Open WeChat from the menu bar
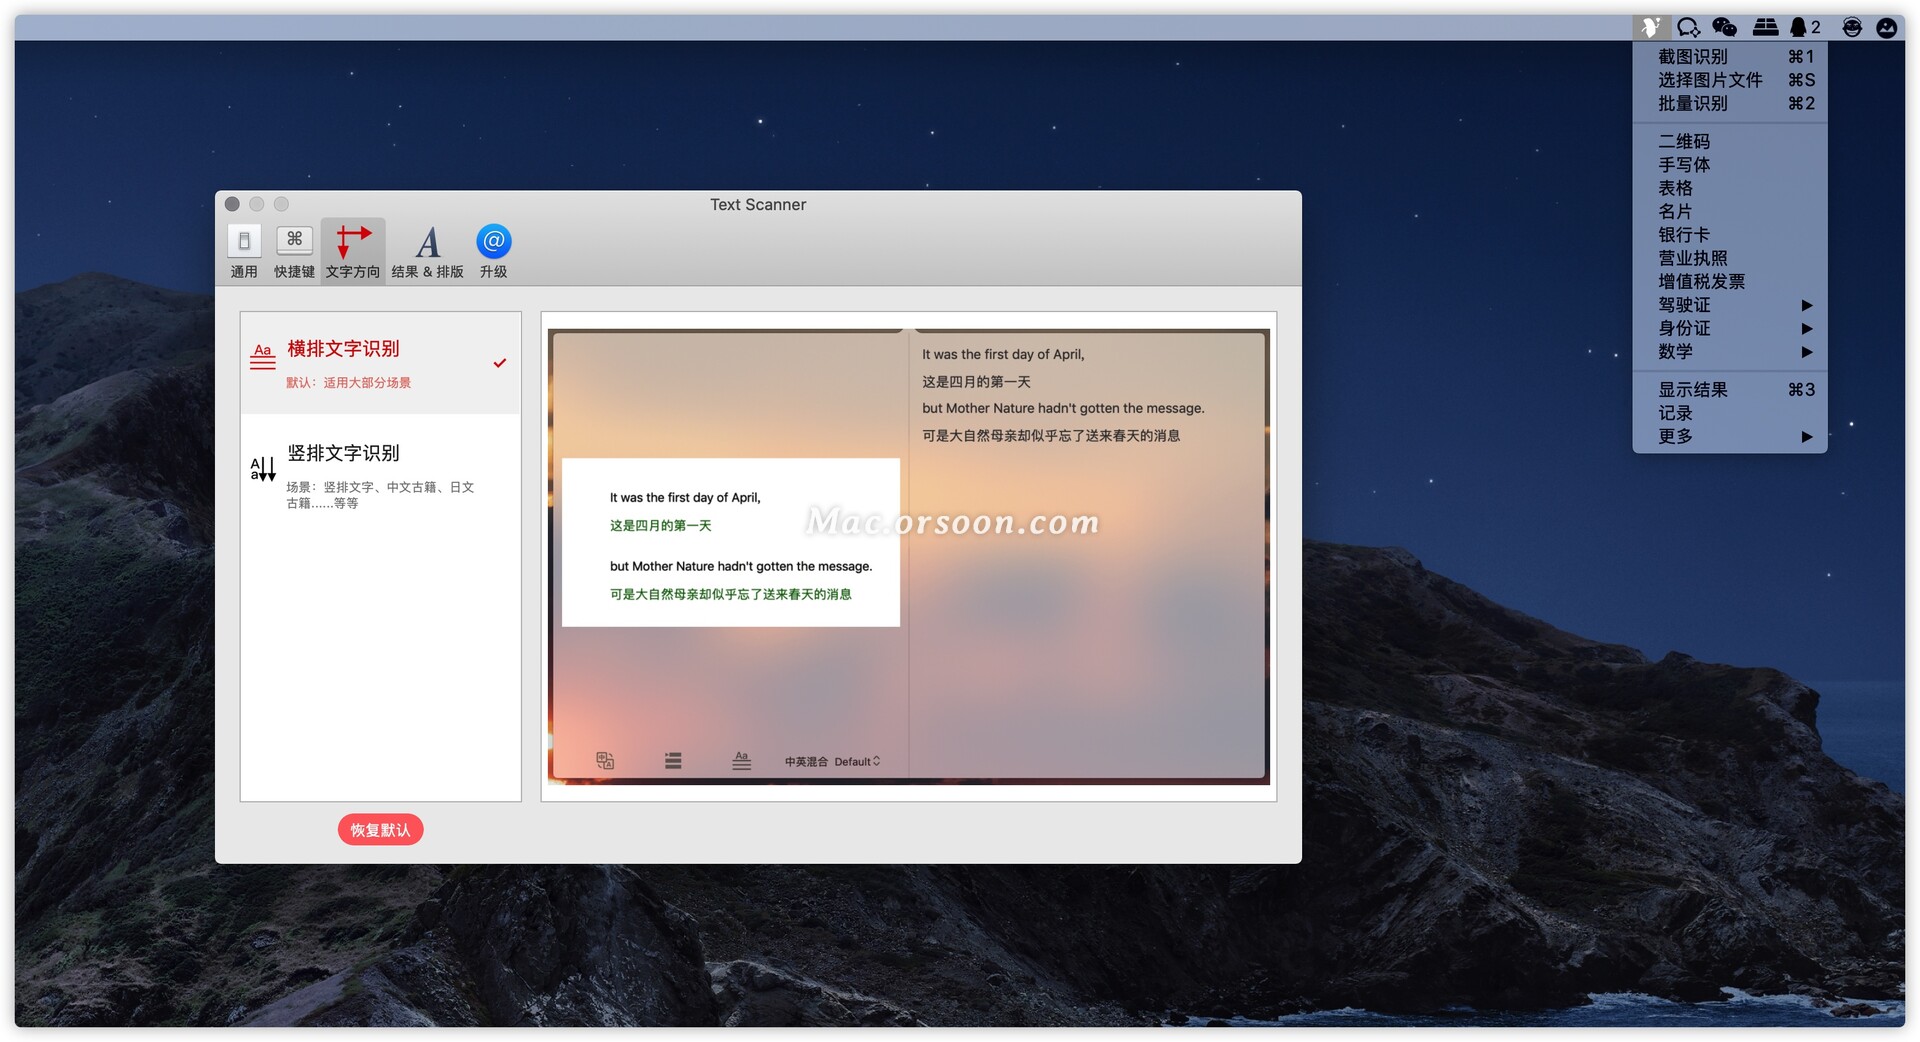The height and width of the screenshot is (1042, 1920). click(x=1724, y=27)
